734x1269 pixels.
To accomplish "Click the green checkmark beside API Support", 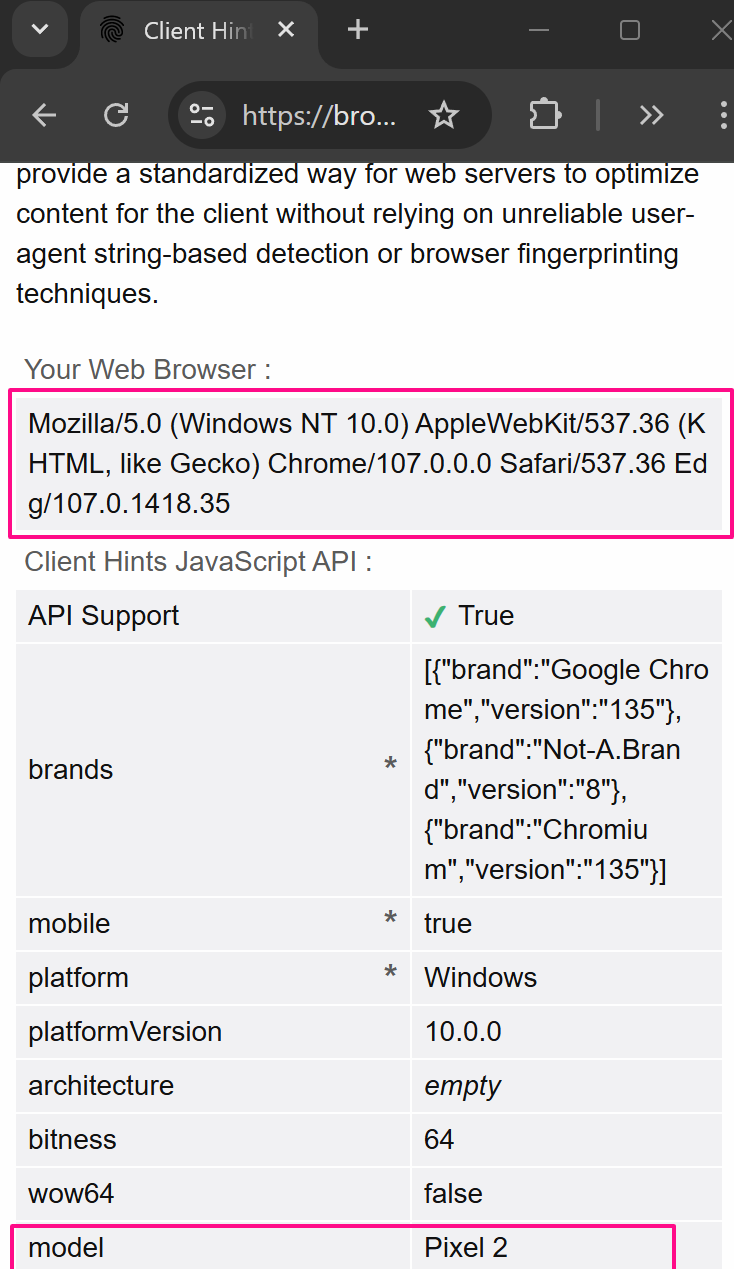I will pyautogui.click(x=433, y=616).
